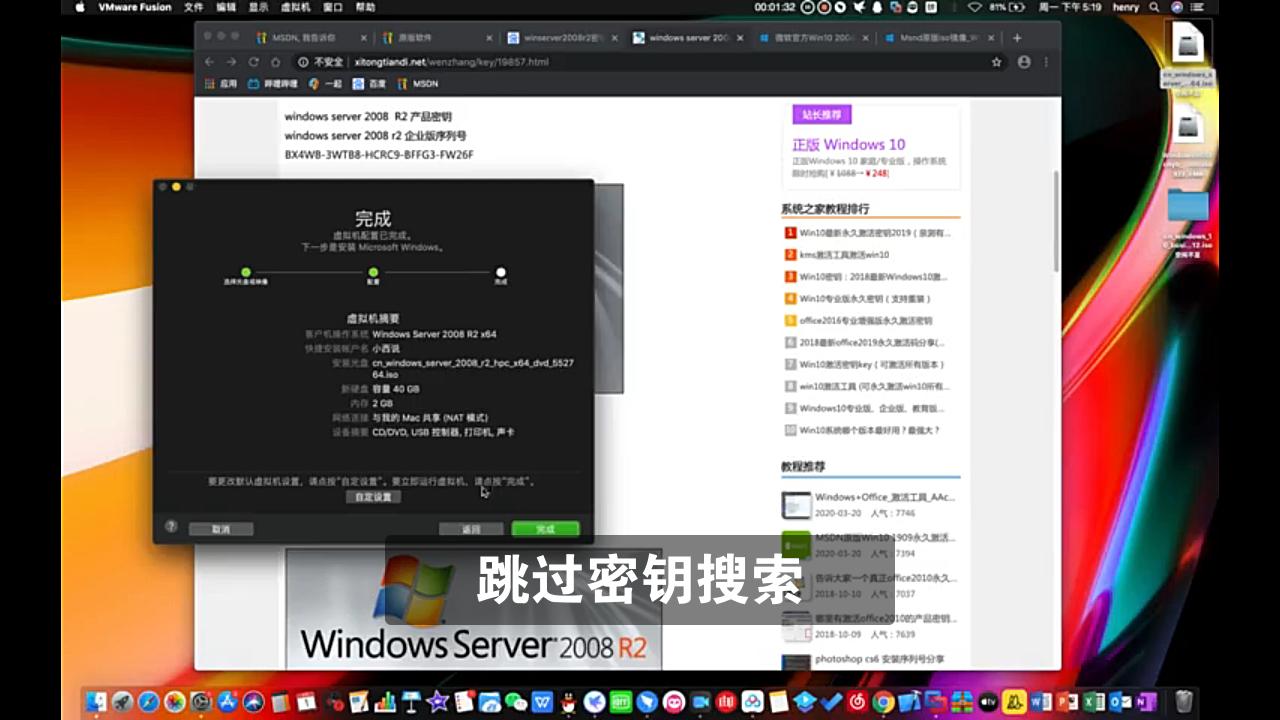This screenshot has width=1280, height=720.
Task: Open the help question mark in VMware dialog
Action: pyautogui.click(x=171, y=526)
